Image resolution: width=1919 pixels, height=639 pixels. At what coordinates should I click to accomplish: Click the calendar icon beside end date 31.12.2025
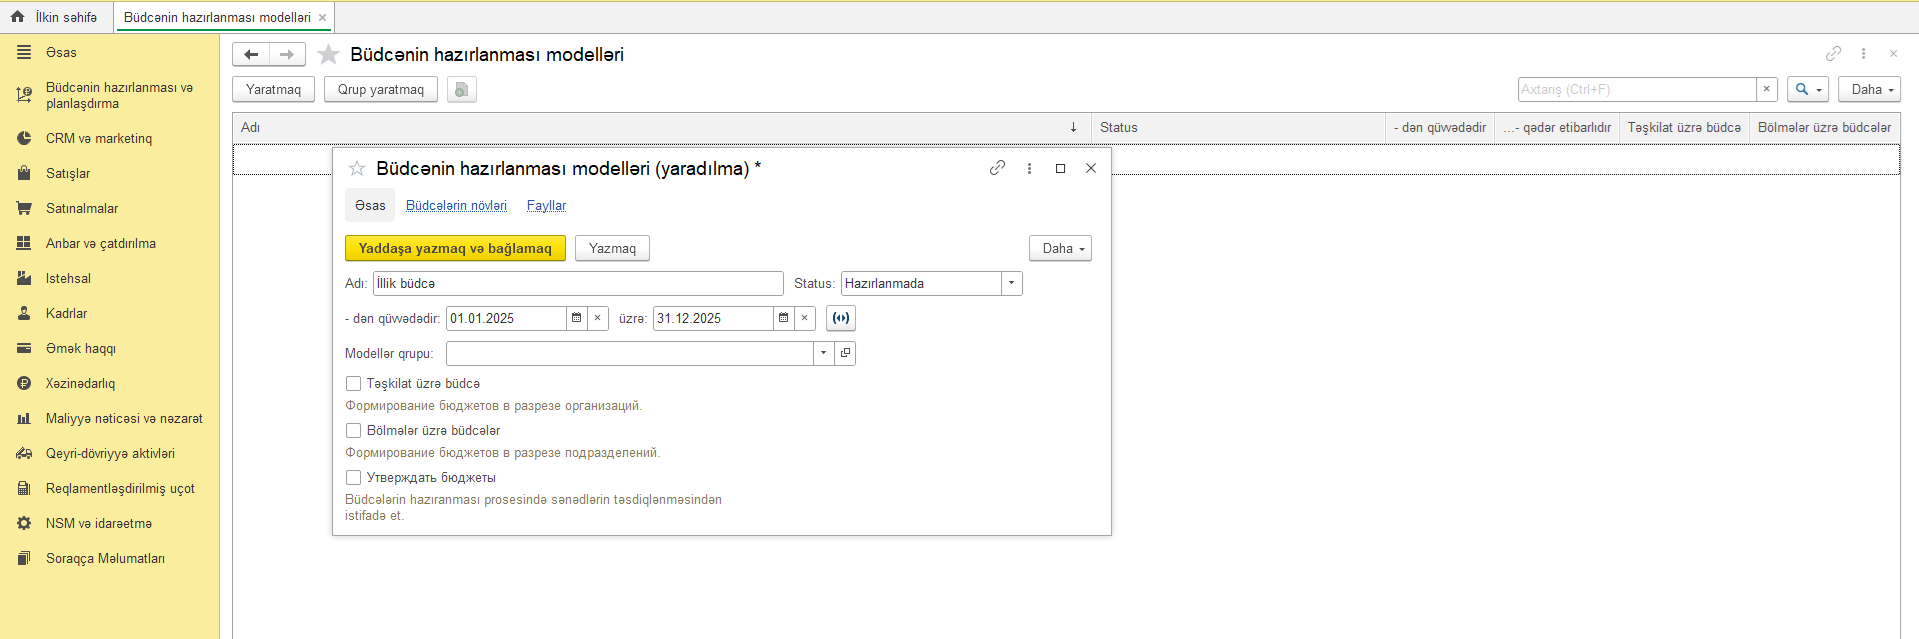point(783,318)
